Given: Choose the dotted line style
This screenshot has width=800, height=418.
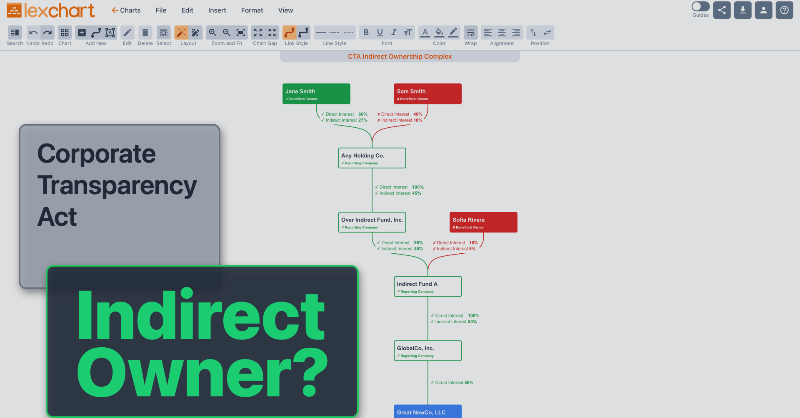Looking at the screenshot, I should (349, 33).
